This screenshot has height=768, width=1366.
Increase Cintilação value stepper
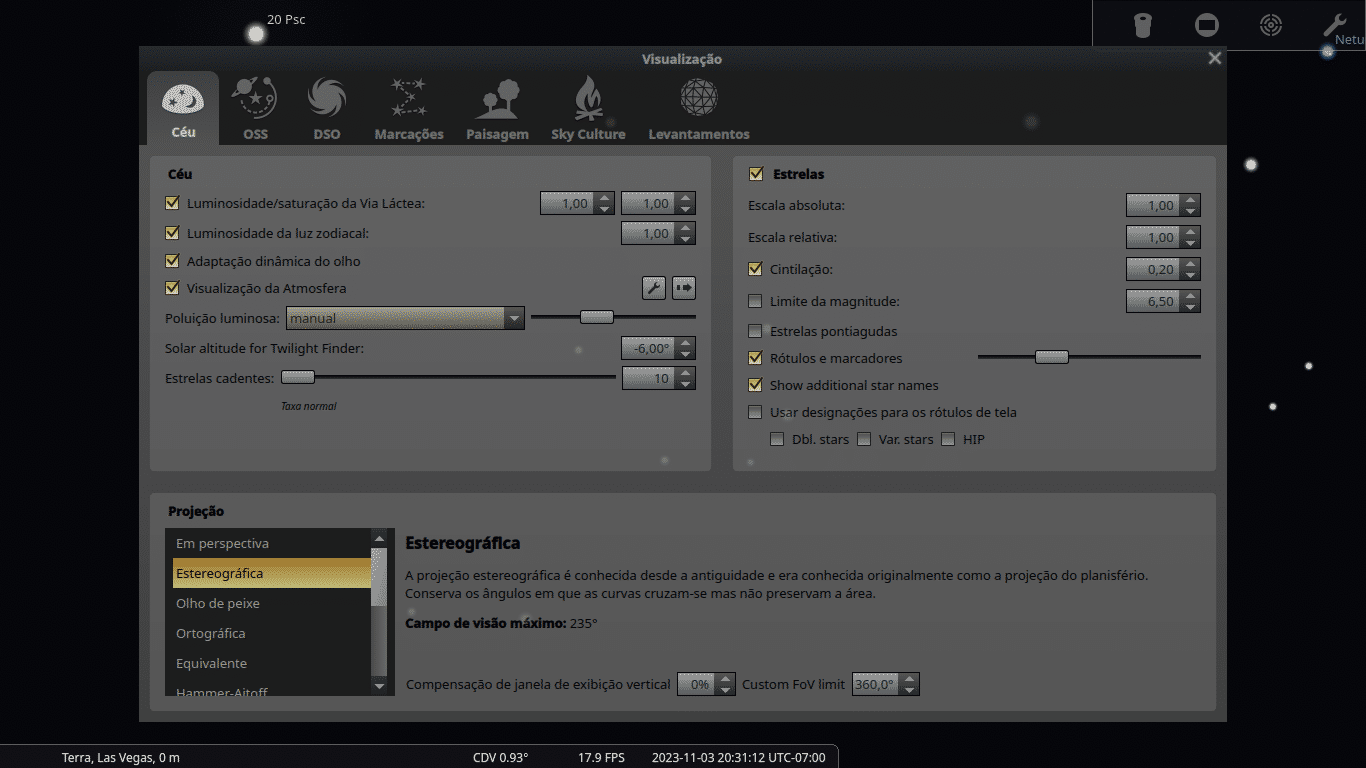1190,264
